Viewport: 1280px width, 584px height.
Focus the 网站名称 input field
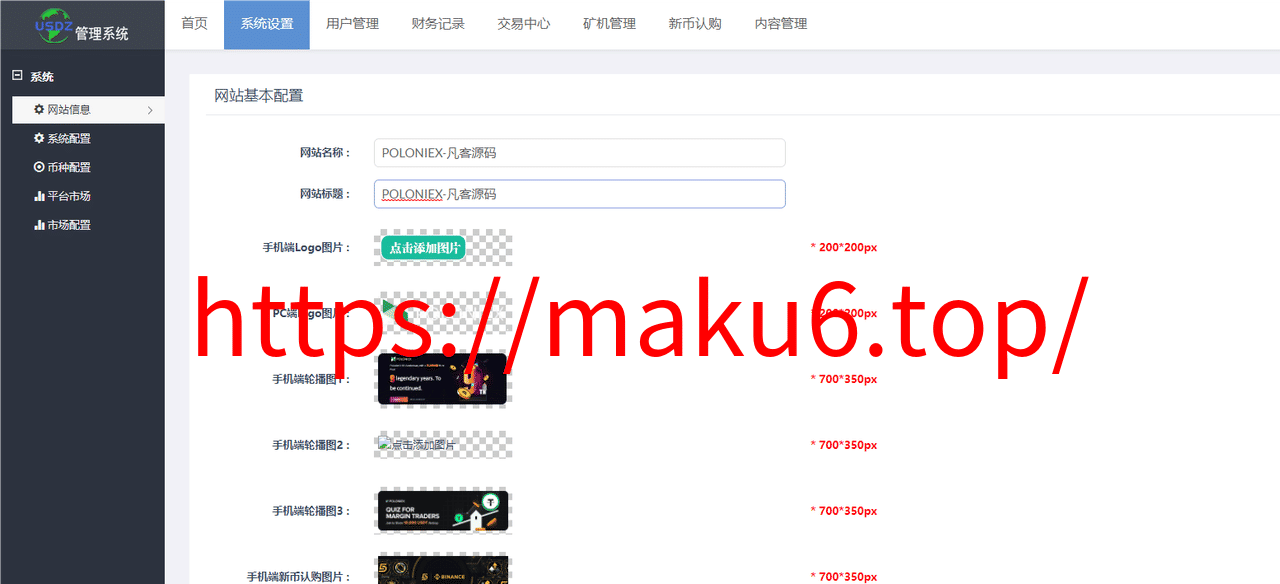click(x=579, y=153)
